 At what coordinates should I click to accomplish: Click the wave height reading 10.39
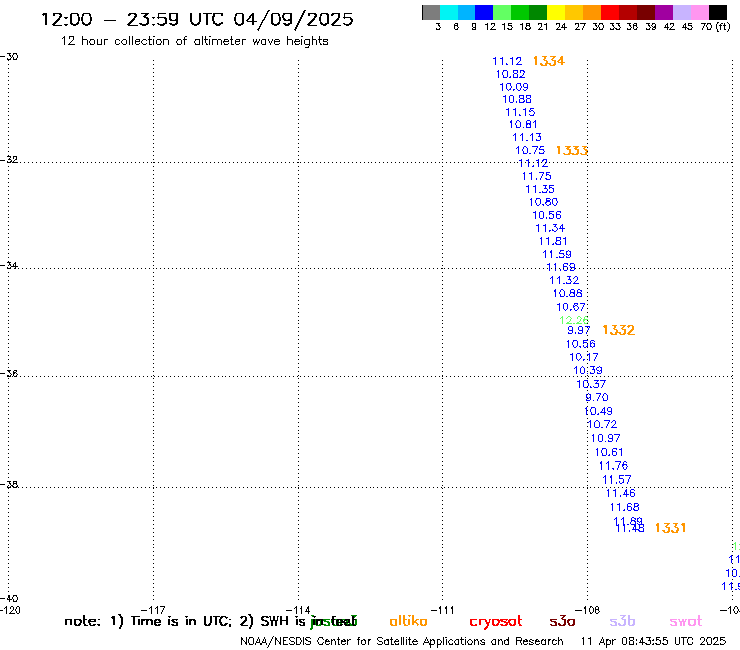coord(588,371)
